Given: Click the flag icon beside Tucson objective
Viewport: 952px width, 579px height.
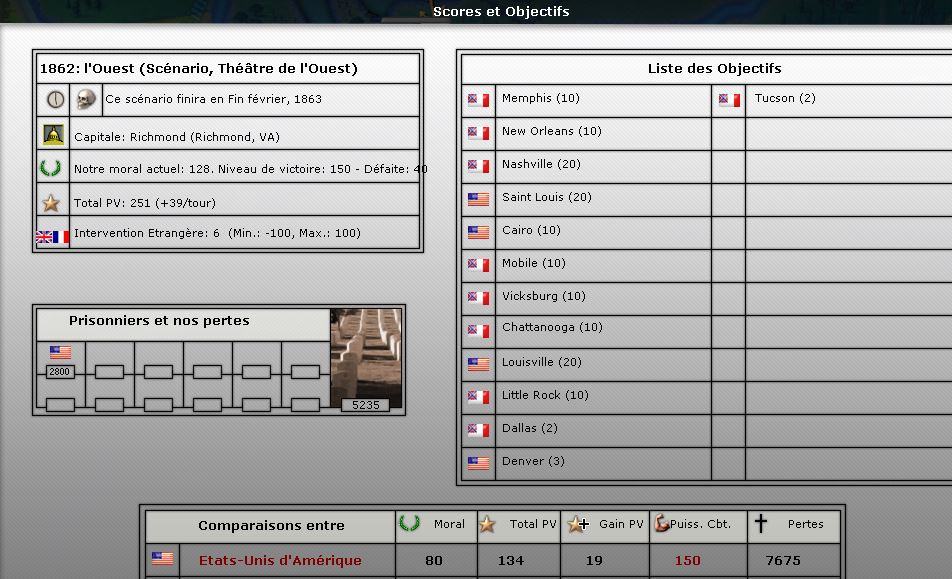Looking at the screenshot, I should point(730,100).
